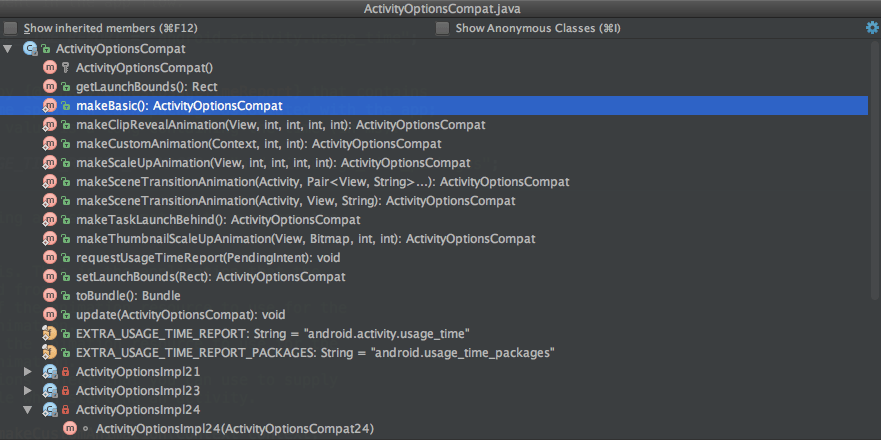Select makeBasic(): ActivityOptionsCompat method
This screenshot has width=881, height=440.
pos(179,106)
